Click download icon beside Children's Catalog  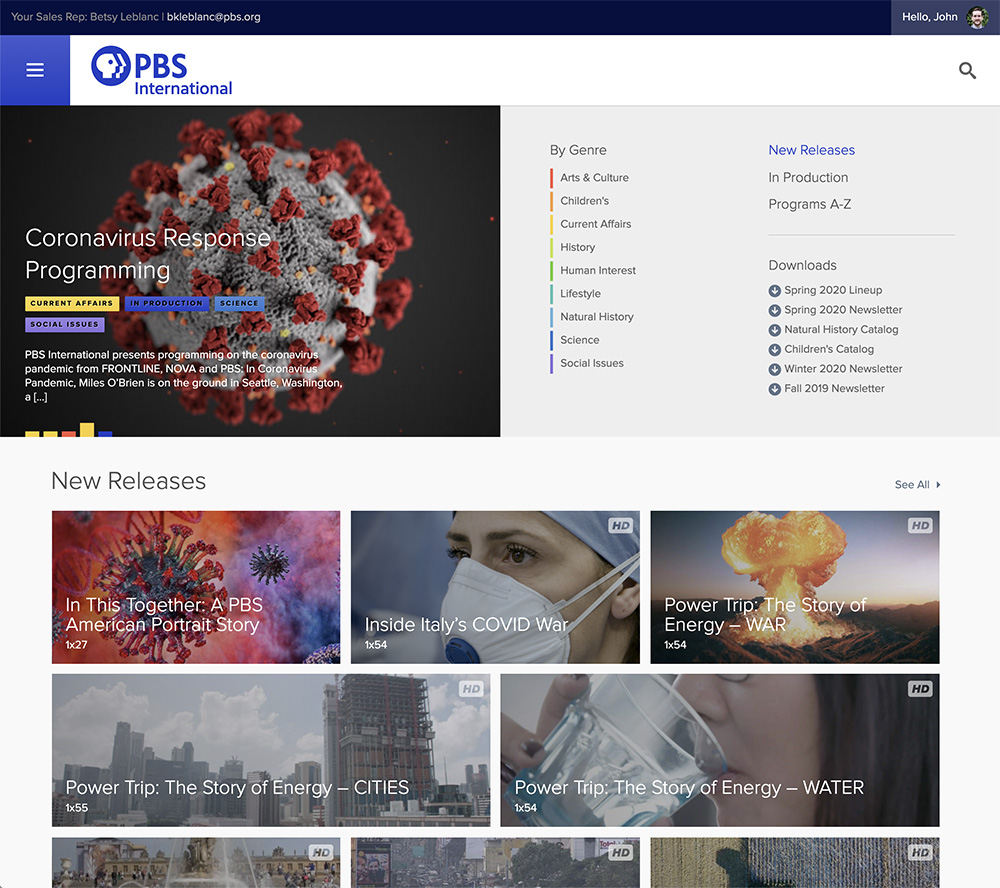pos(774,350)
